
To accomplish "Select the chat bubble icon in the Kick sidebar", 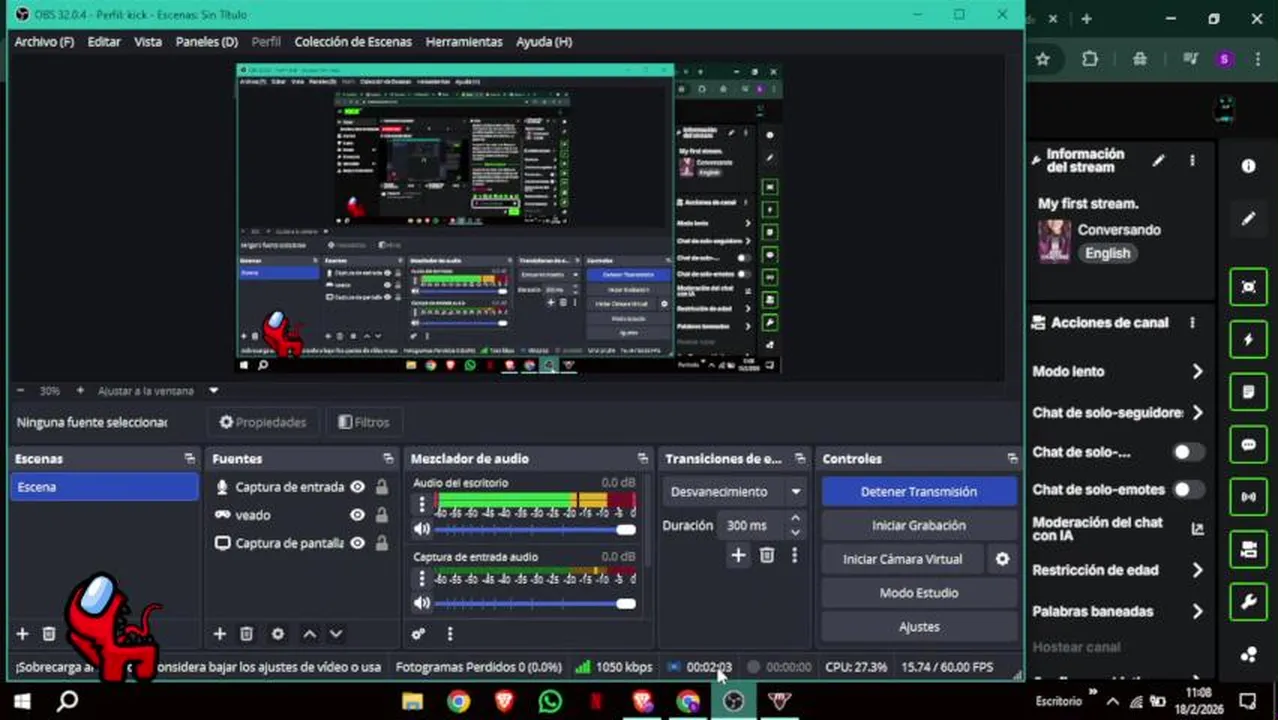I will [1248, 444].
